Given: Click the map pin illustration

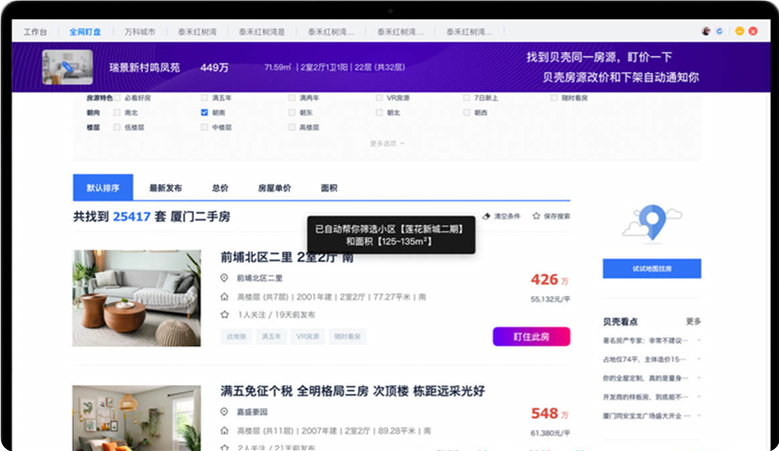Looking at the screenshot, I should (x=652, y=222).
